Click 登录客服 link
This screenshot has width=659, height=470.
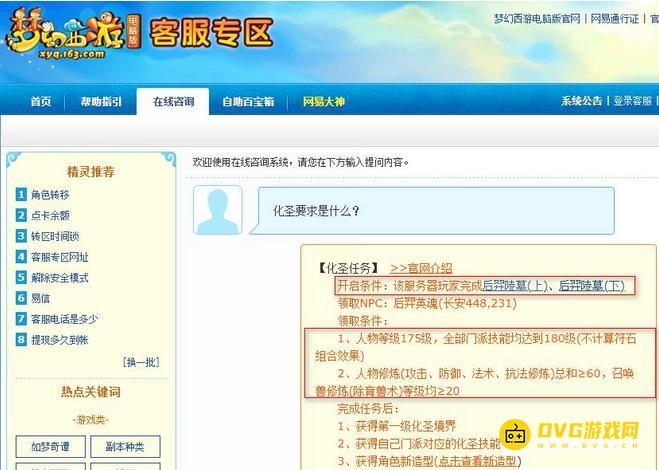coord(633,101)
